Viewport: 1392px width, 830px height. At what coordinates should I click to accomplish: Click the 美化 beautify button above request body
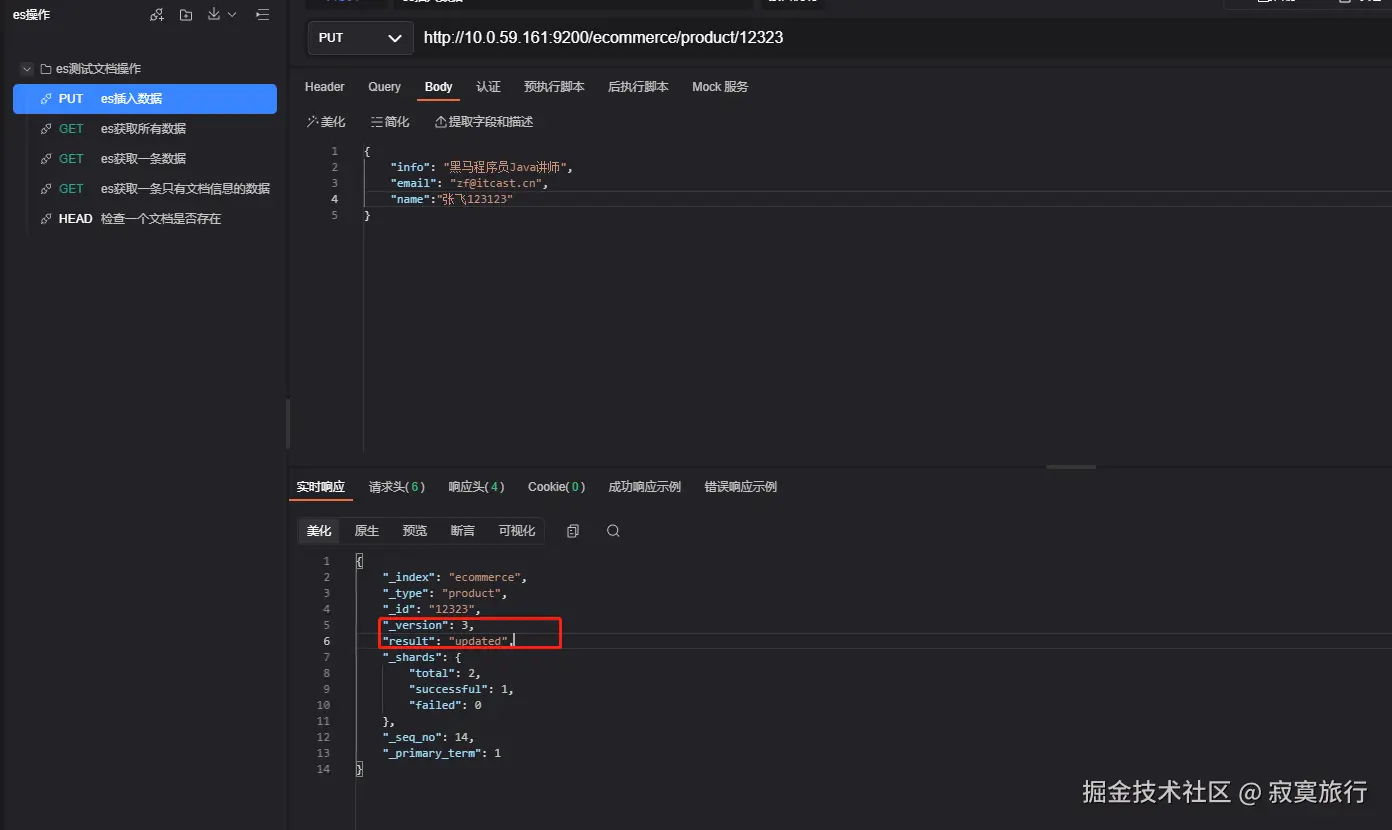[x=326, y=122]
